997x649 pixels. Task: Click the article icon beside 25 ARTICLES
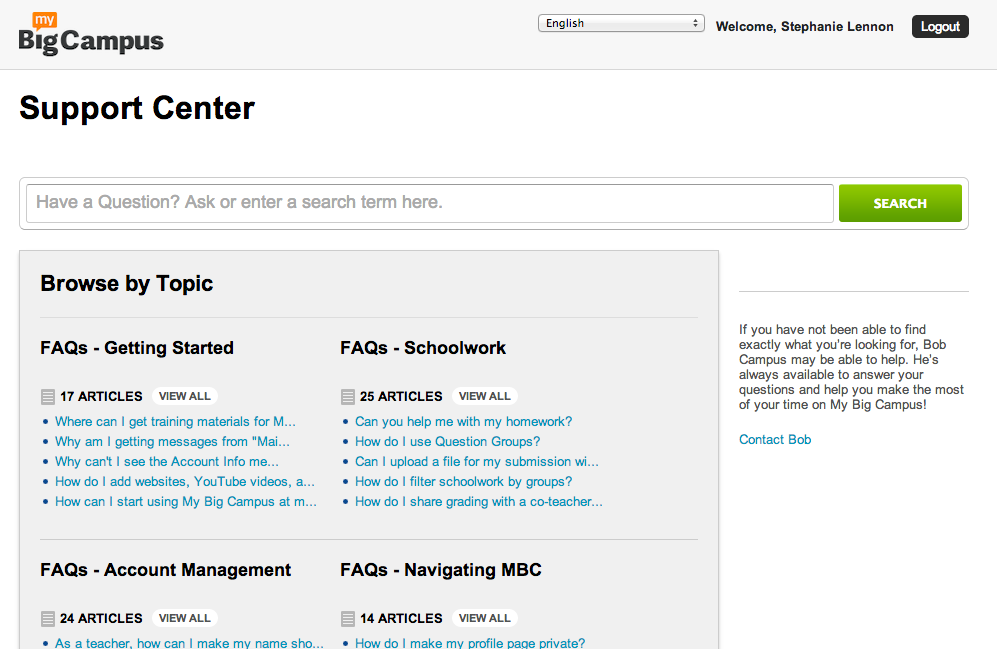click(348, 397)
